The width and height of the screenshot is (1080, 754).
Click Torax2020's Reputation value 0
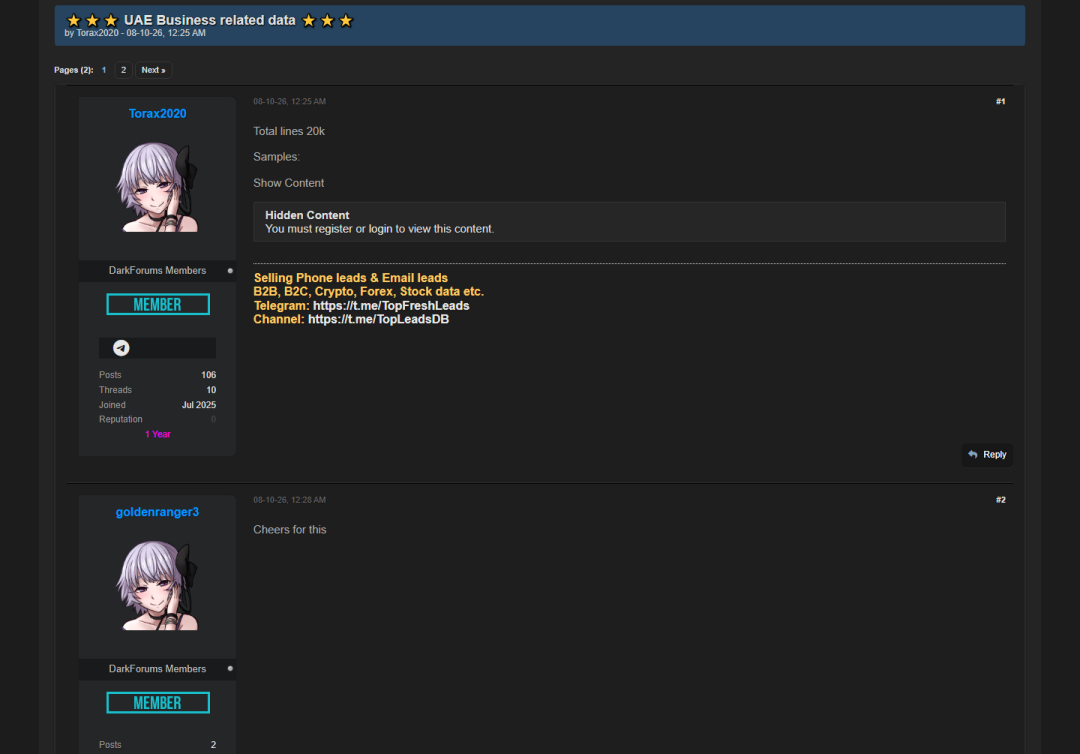(x=214, y=419)
